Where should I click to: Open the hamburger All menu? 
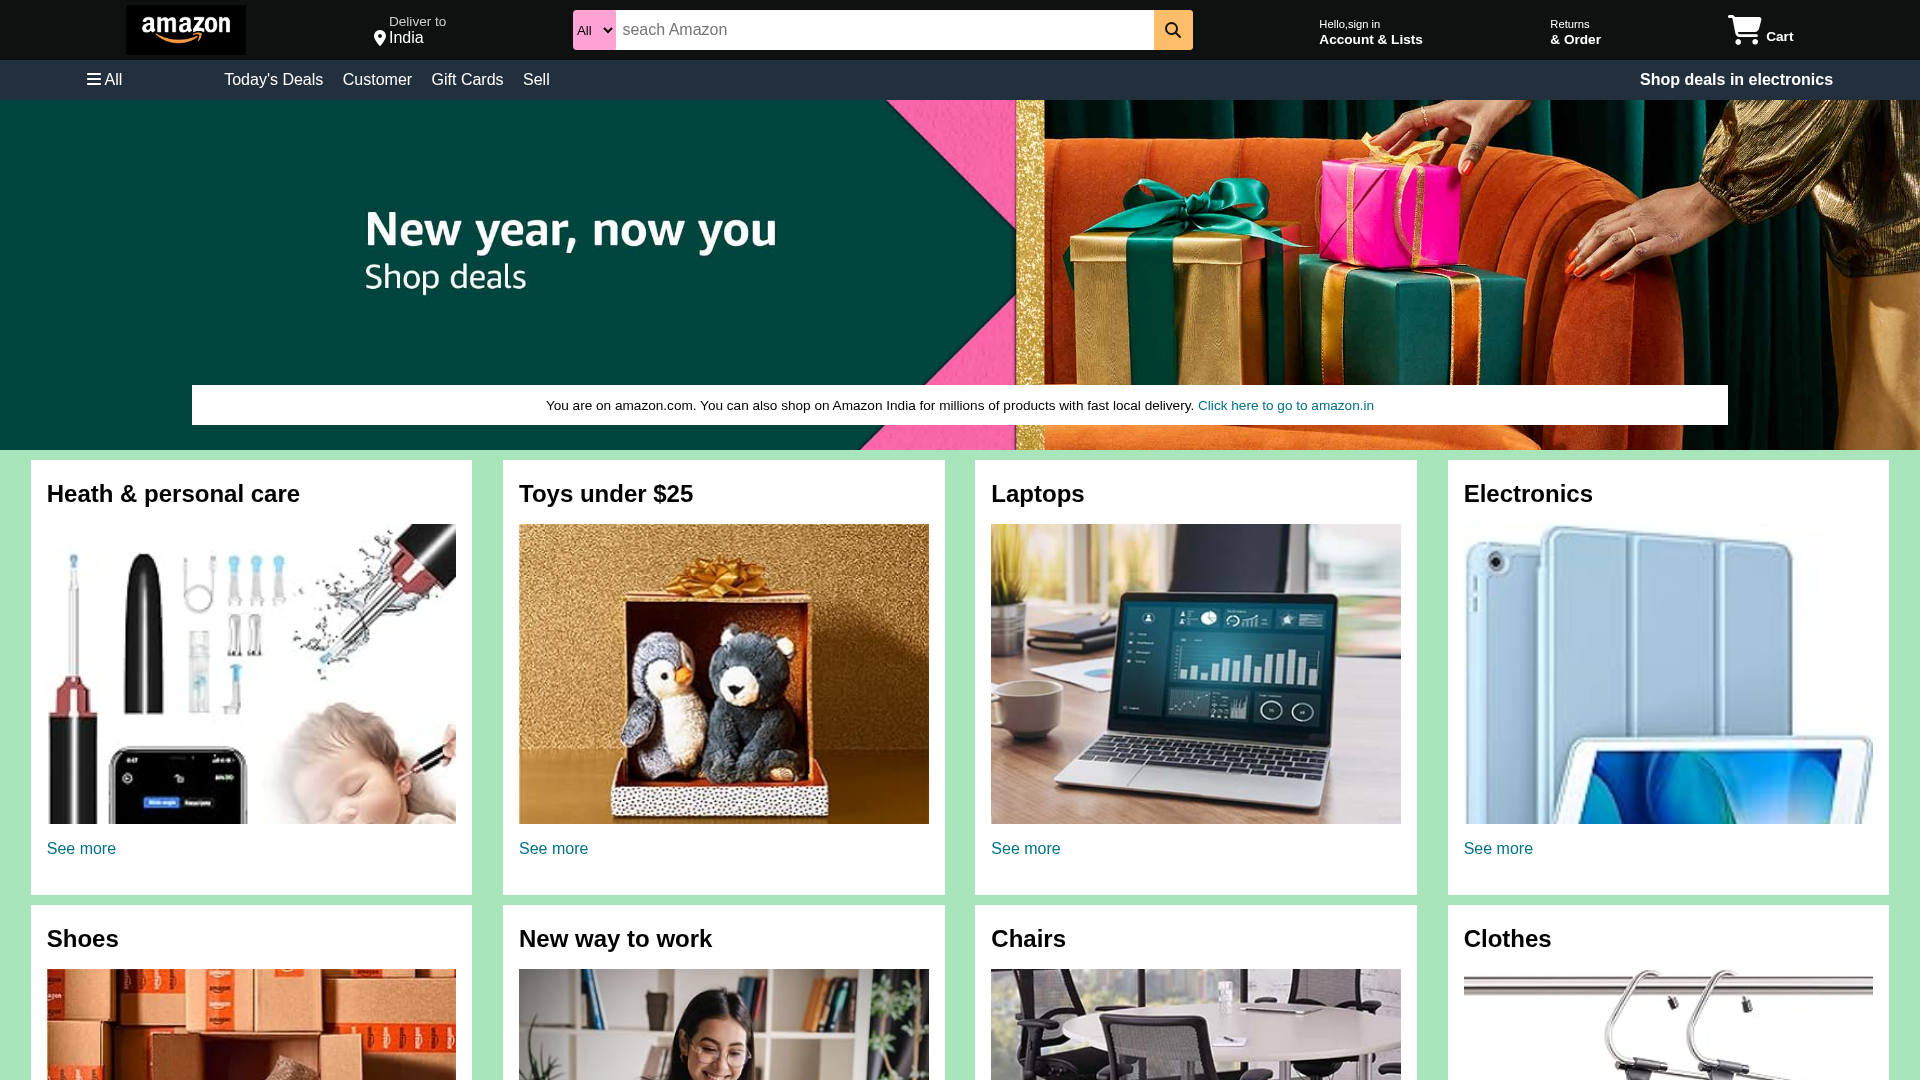tap(104, 79)
